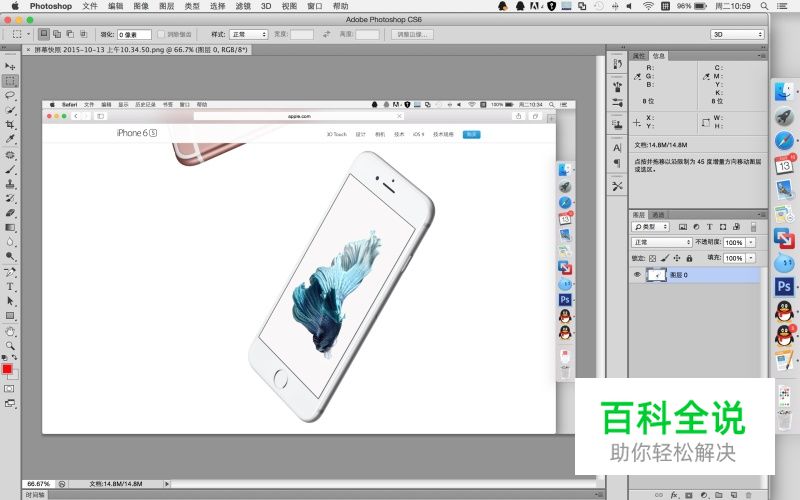Image resolution: width=800 pixels, height=500 pixels.
Task: Select the Dodge tool
Action: [10, 256]
